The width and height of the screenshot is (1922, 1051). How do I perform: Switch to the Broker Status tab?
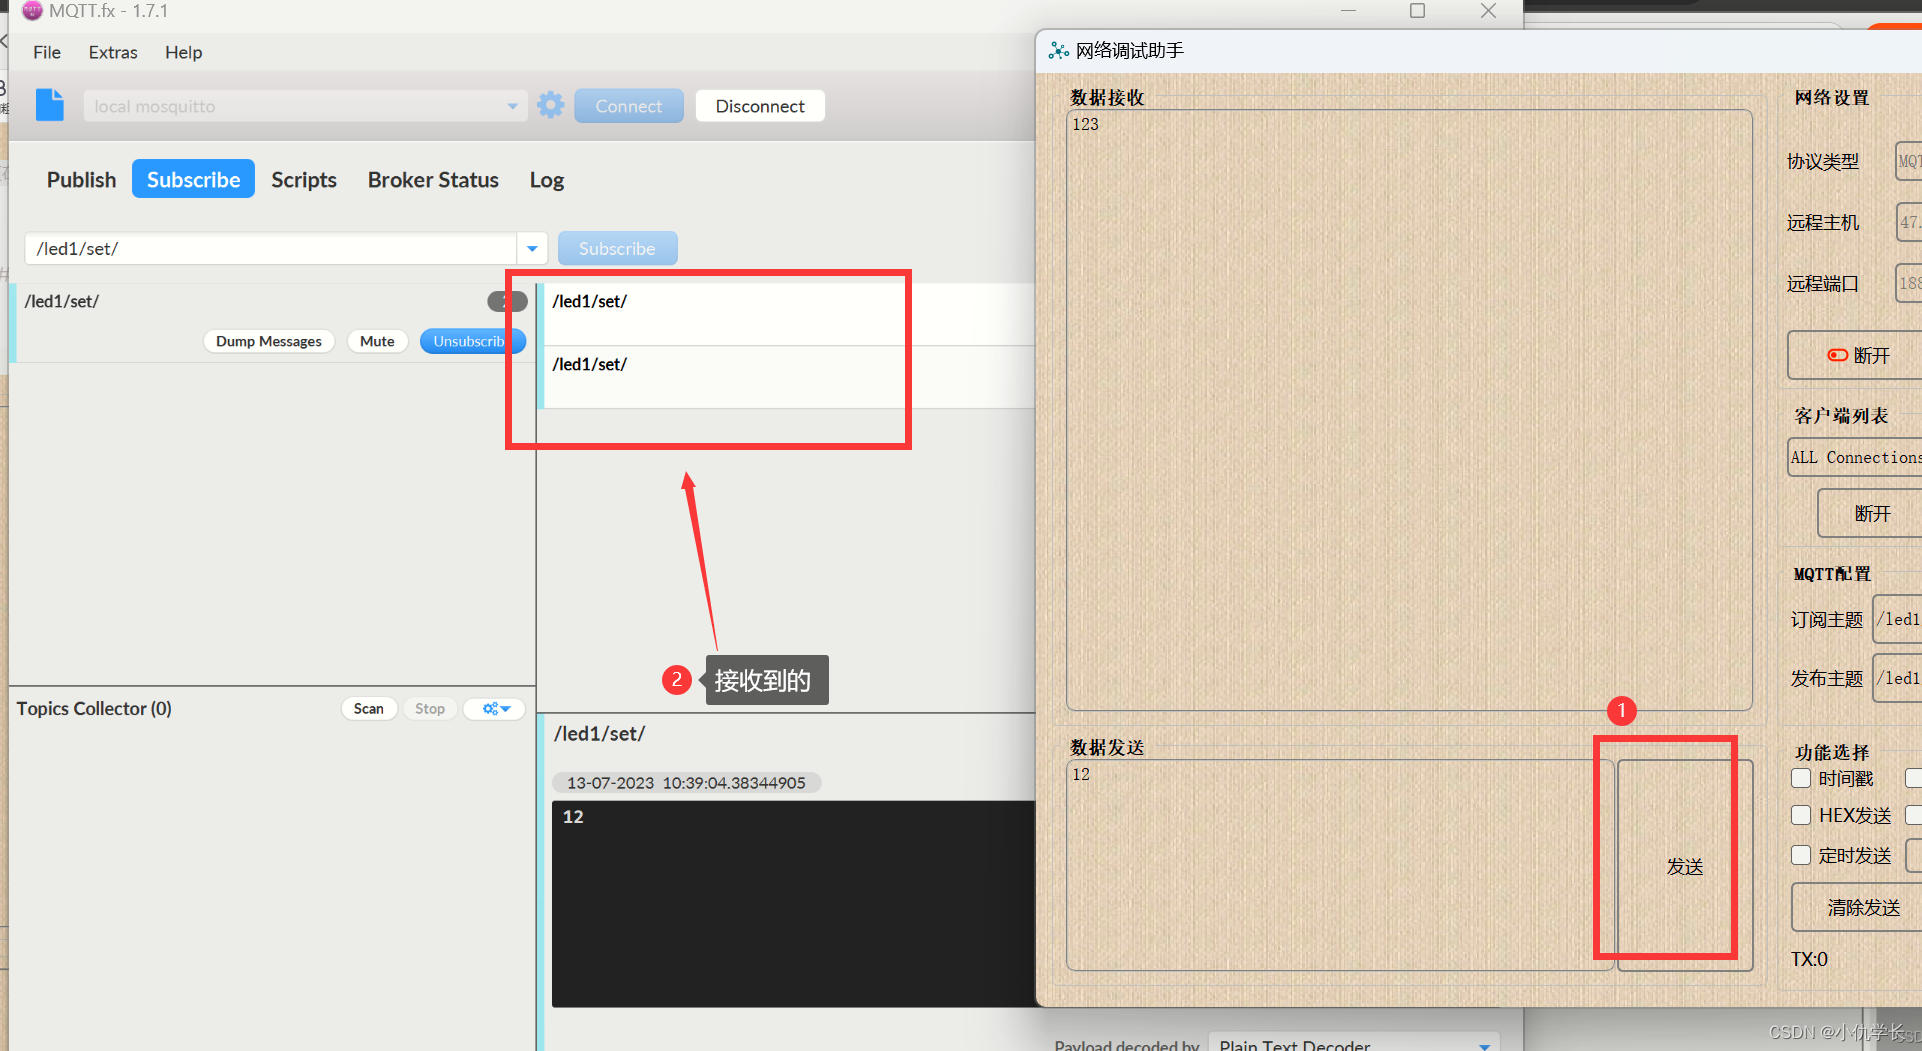click(433, 180)
